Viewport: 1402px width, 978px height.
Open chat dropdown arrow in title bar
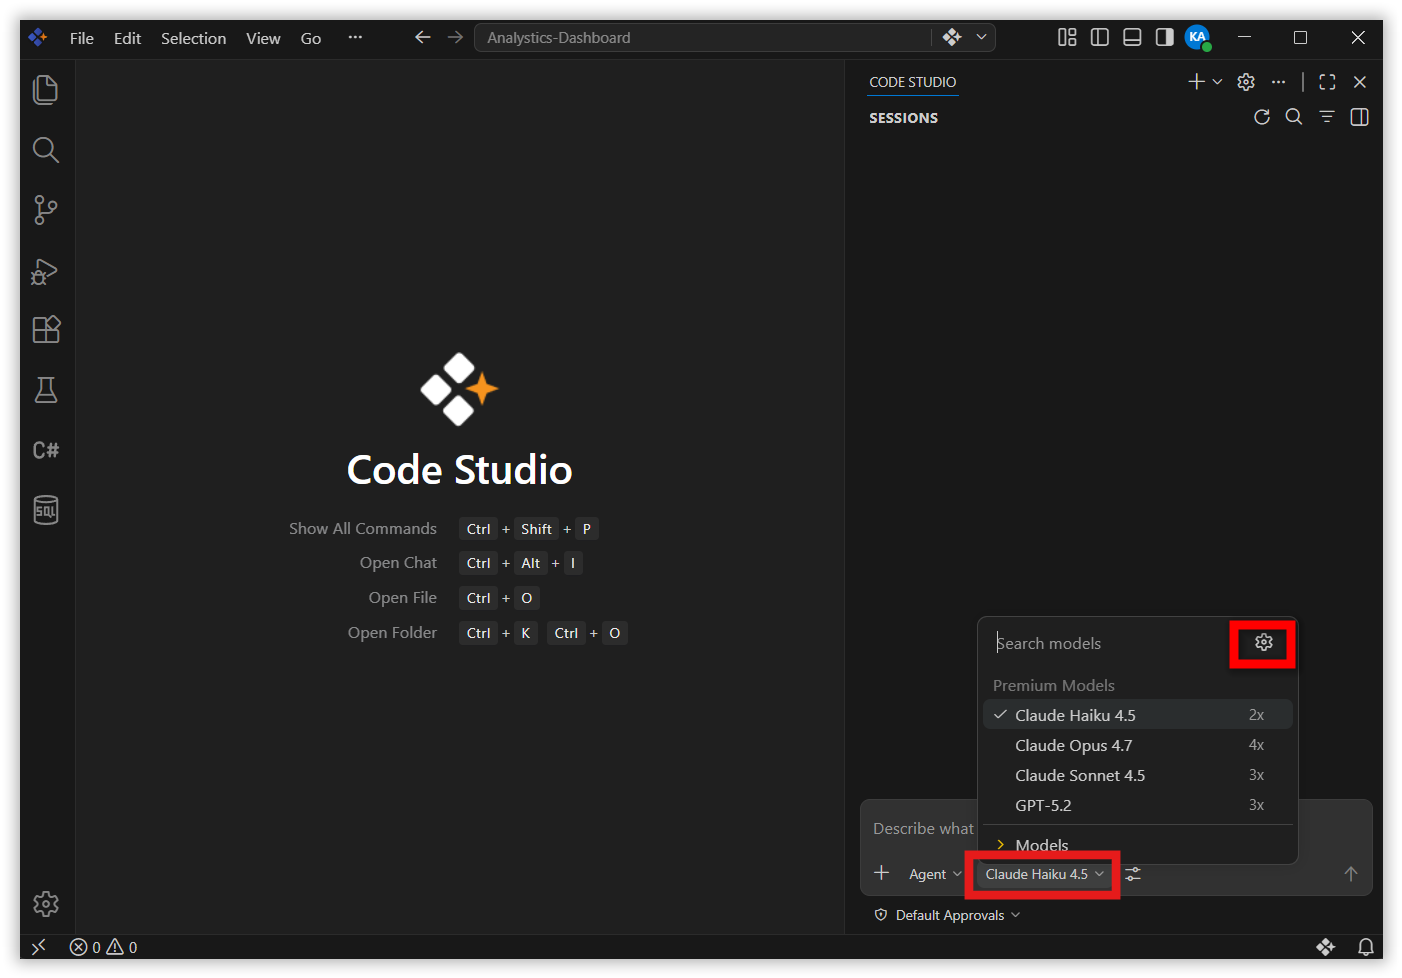(981, 37)
